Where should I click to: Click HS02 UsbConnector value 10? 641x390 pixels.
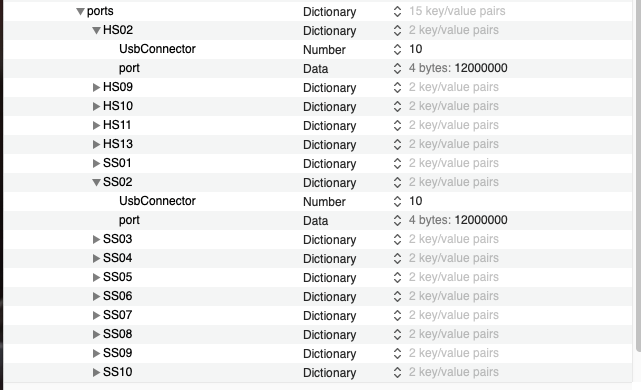click(x=416, y=49)
